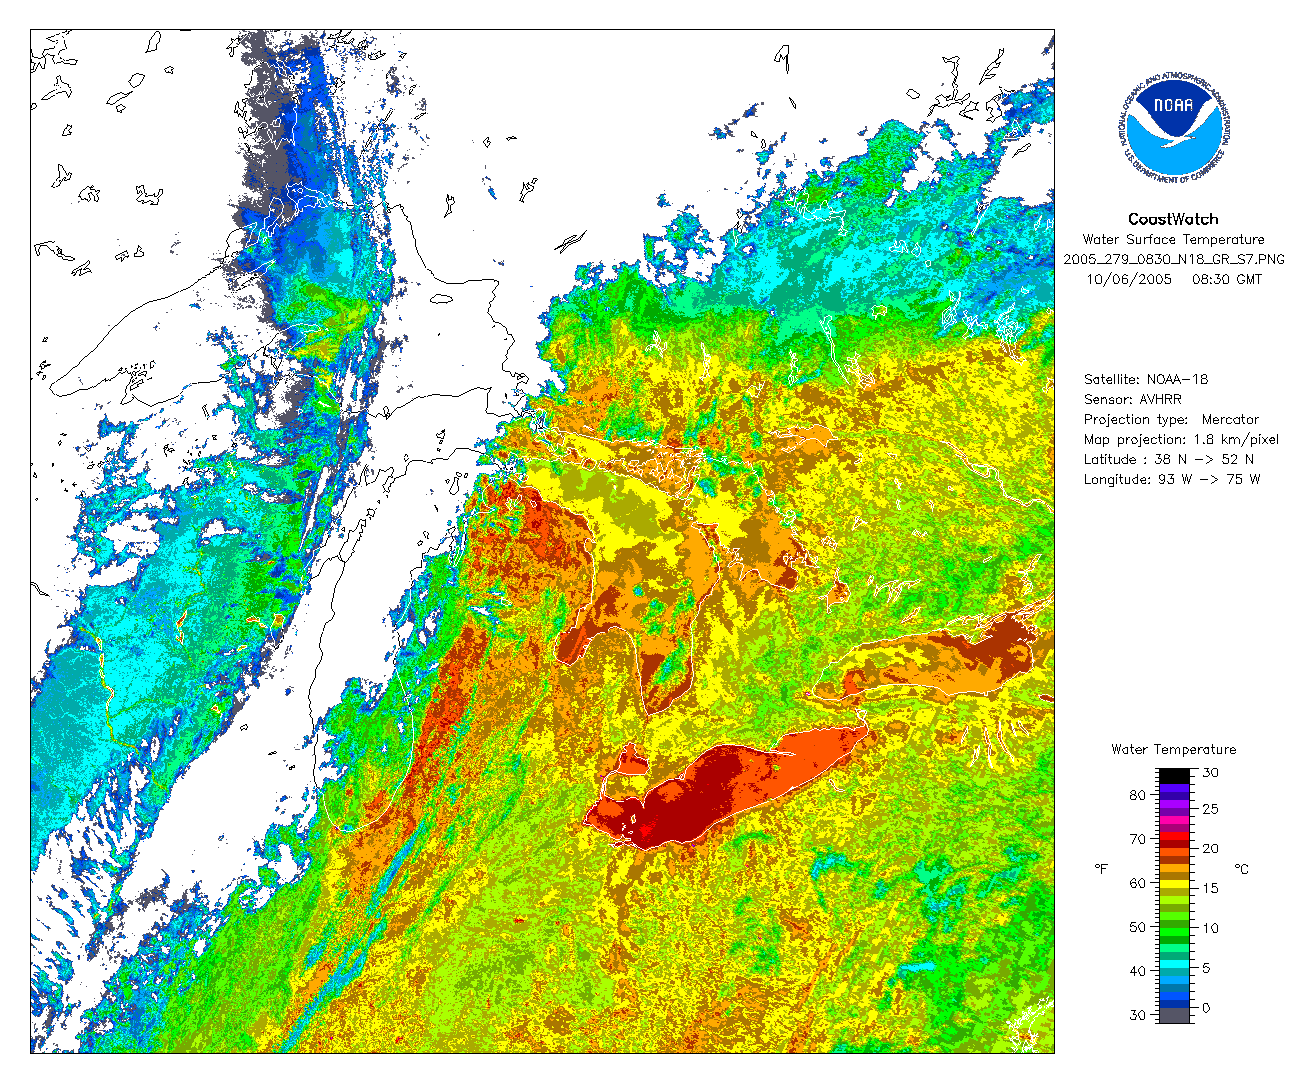Click the 40 Fahrenheit scale label

coord(1138,971)
